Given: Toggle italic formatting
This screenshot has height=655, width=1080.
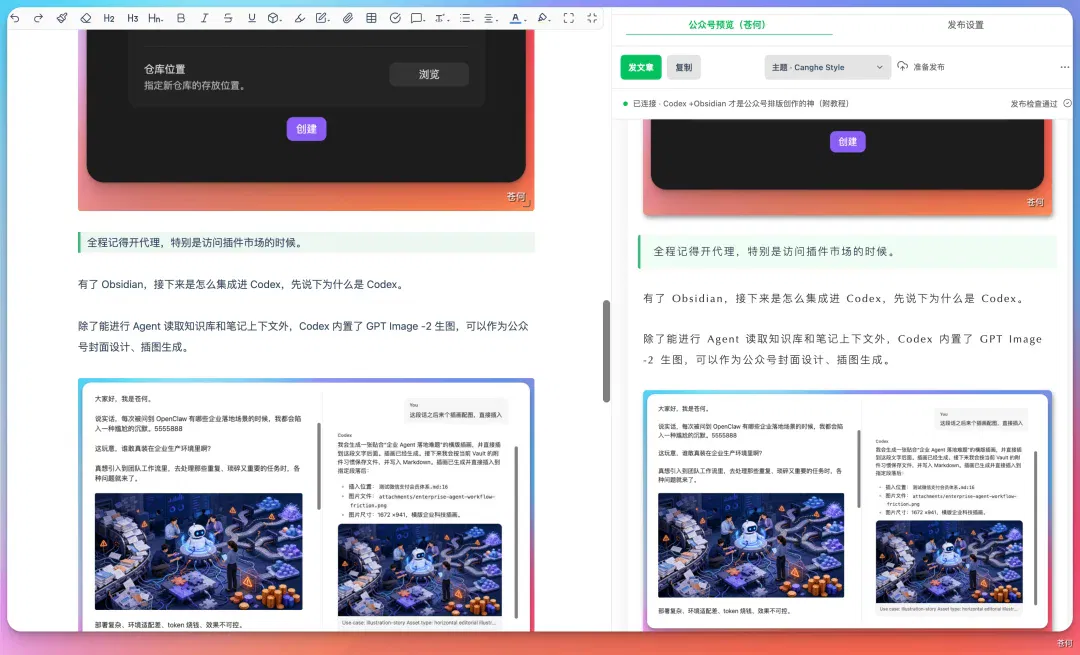Looking at the screenshot, I should pos(205,18).
